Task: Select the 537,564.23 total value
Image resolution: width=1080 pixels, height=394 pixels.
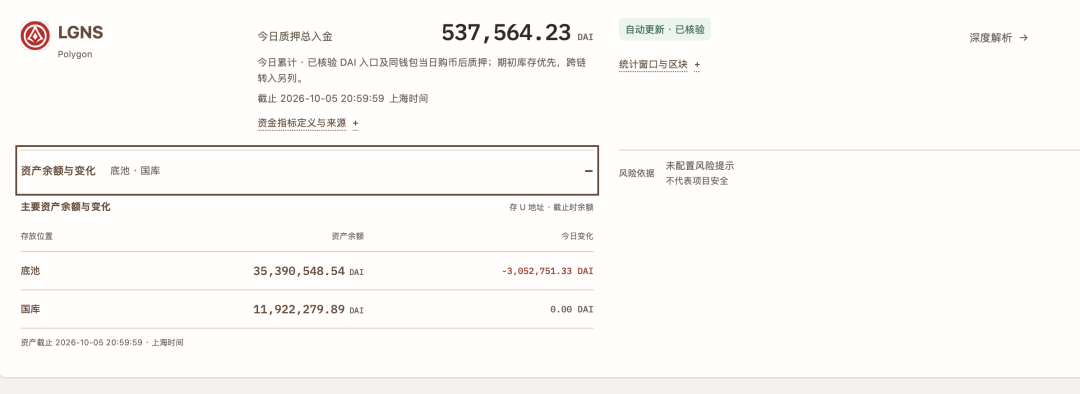Action: click(x=506, y=32)
